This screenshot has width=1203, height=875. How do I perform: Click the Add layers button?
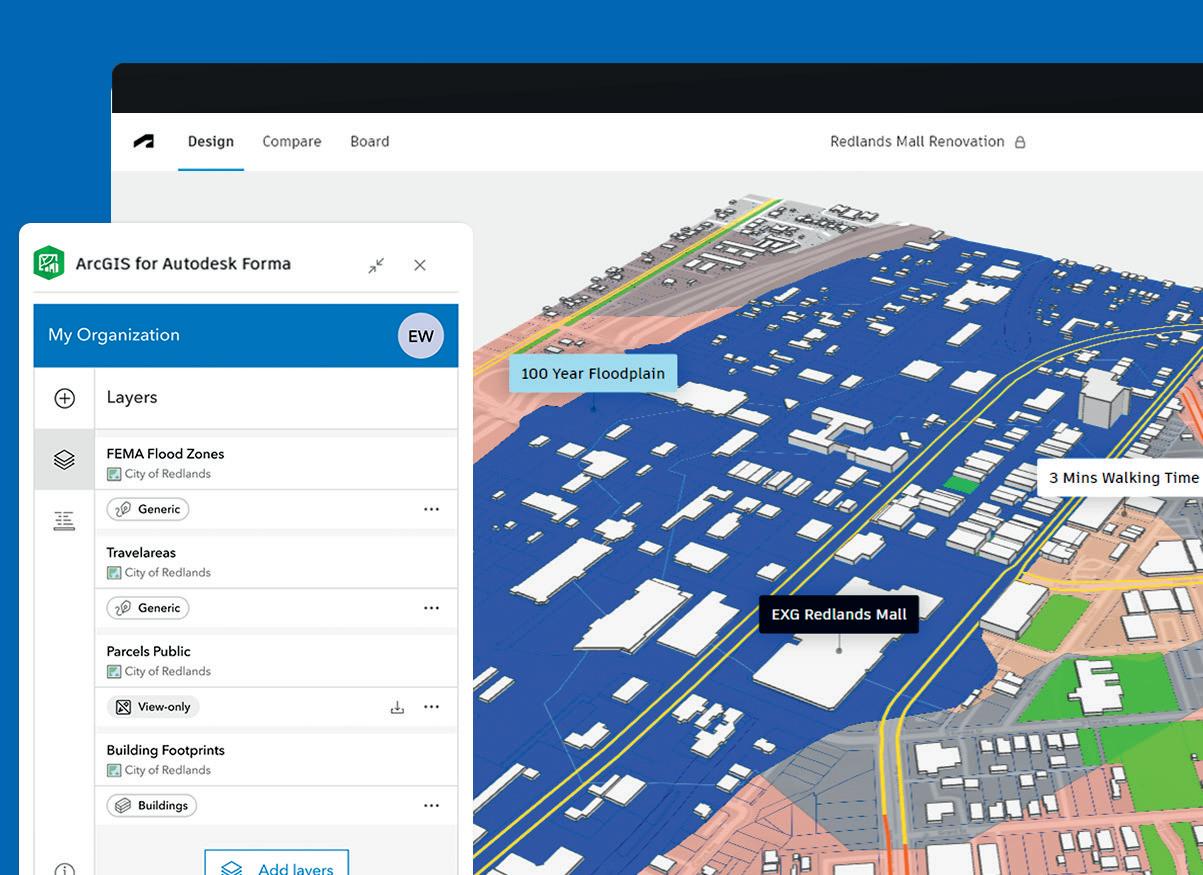[x=277, y=865]
